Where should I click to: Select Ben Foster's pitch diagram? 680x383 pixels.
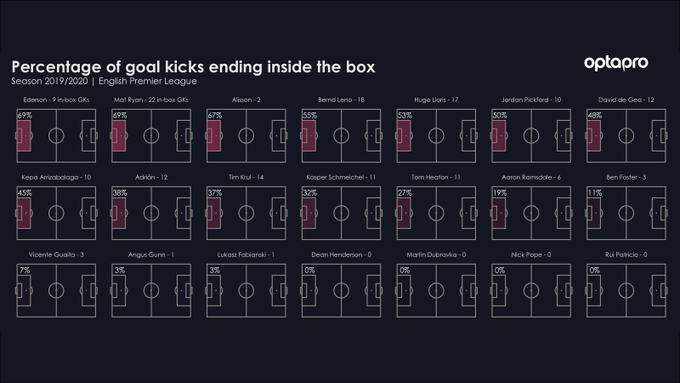pyautogui.click(x=626, y=213)
